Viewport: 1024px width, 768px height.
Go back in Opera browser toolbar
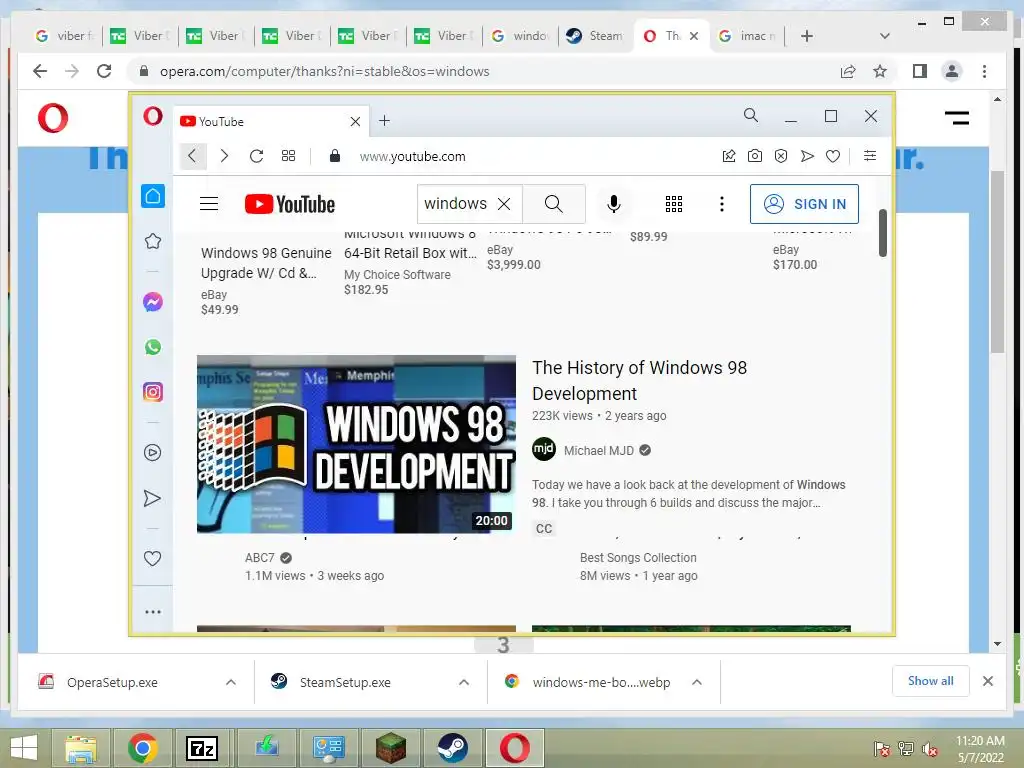point(192,156)
